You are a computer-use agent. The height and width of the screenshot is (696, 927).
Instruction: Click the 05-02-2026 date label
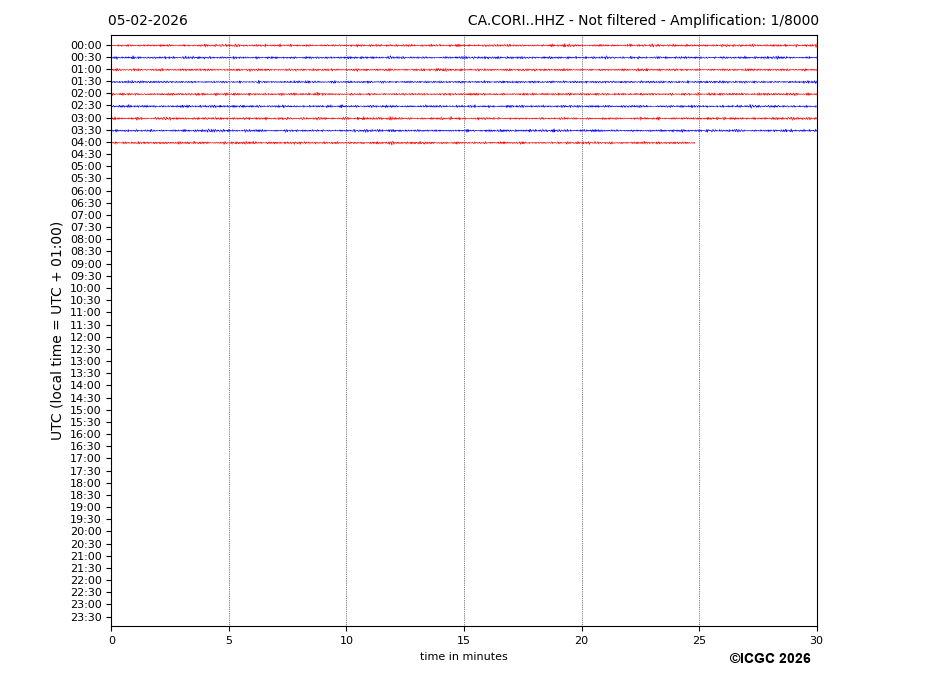click(147, 21)
